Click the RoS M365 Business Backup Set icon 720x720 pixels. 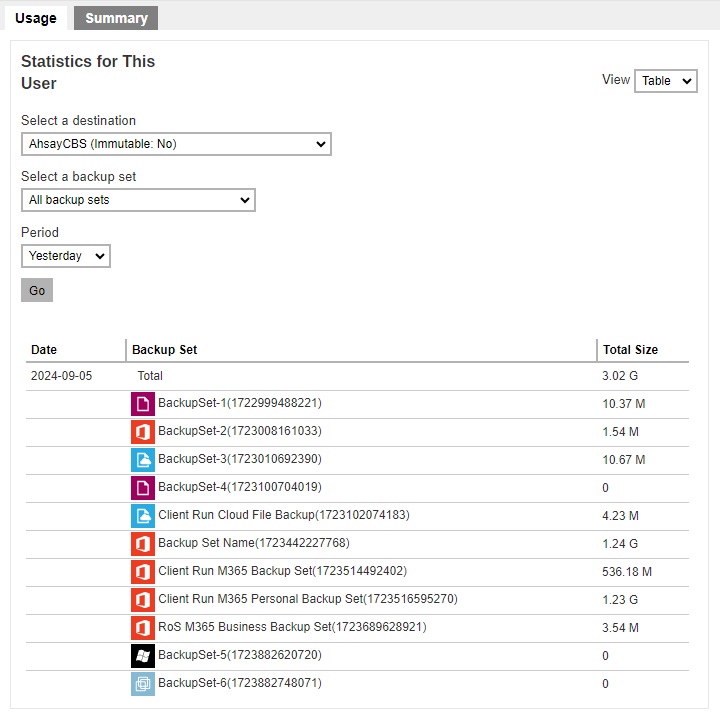tap(143, 628)
